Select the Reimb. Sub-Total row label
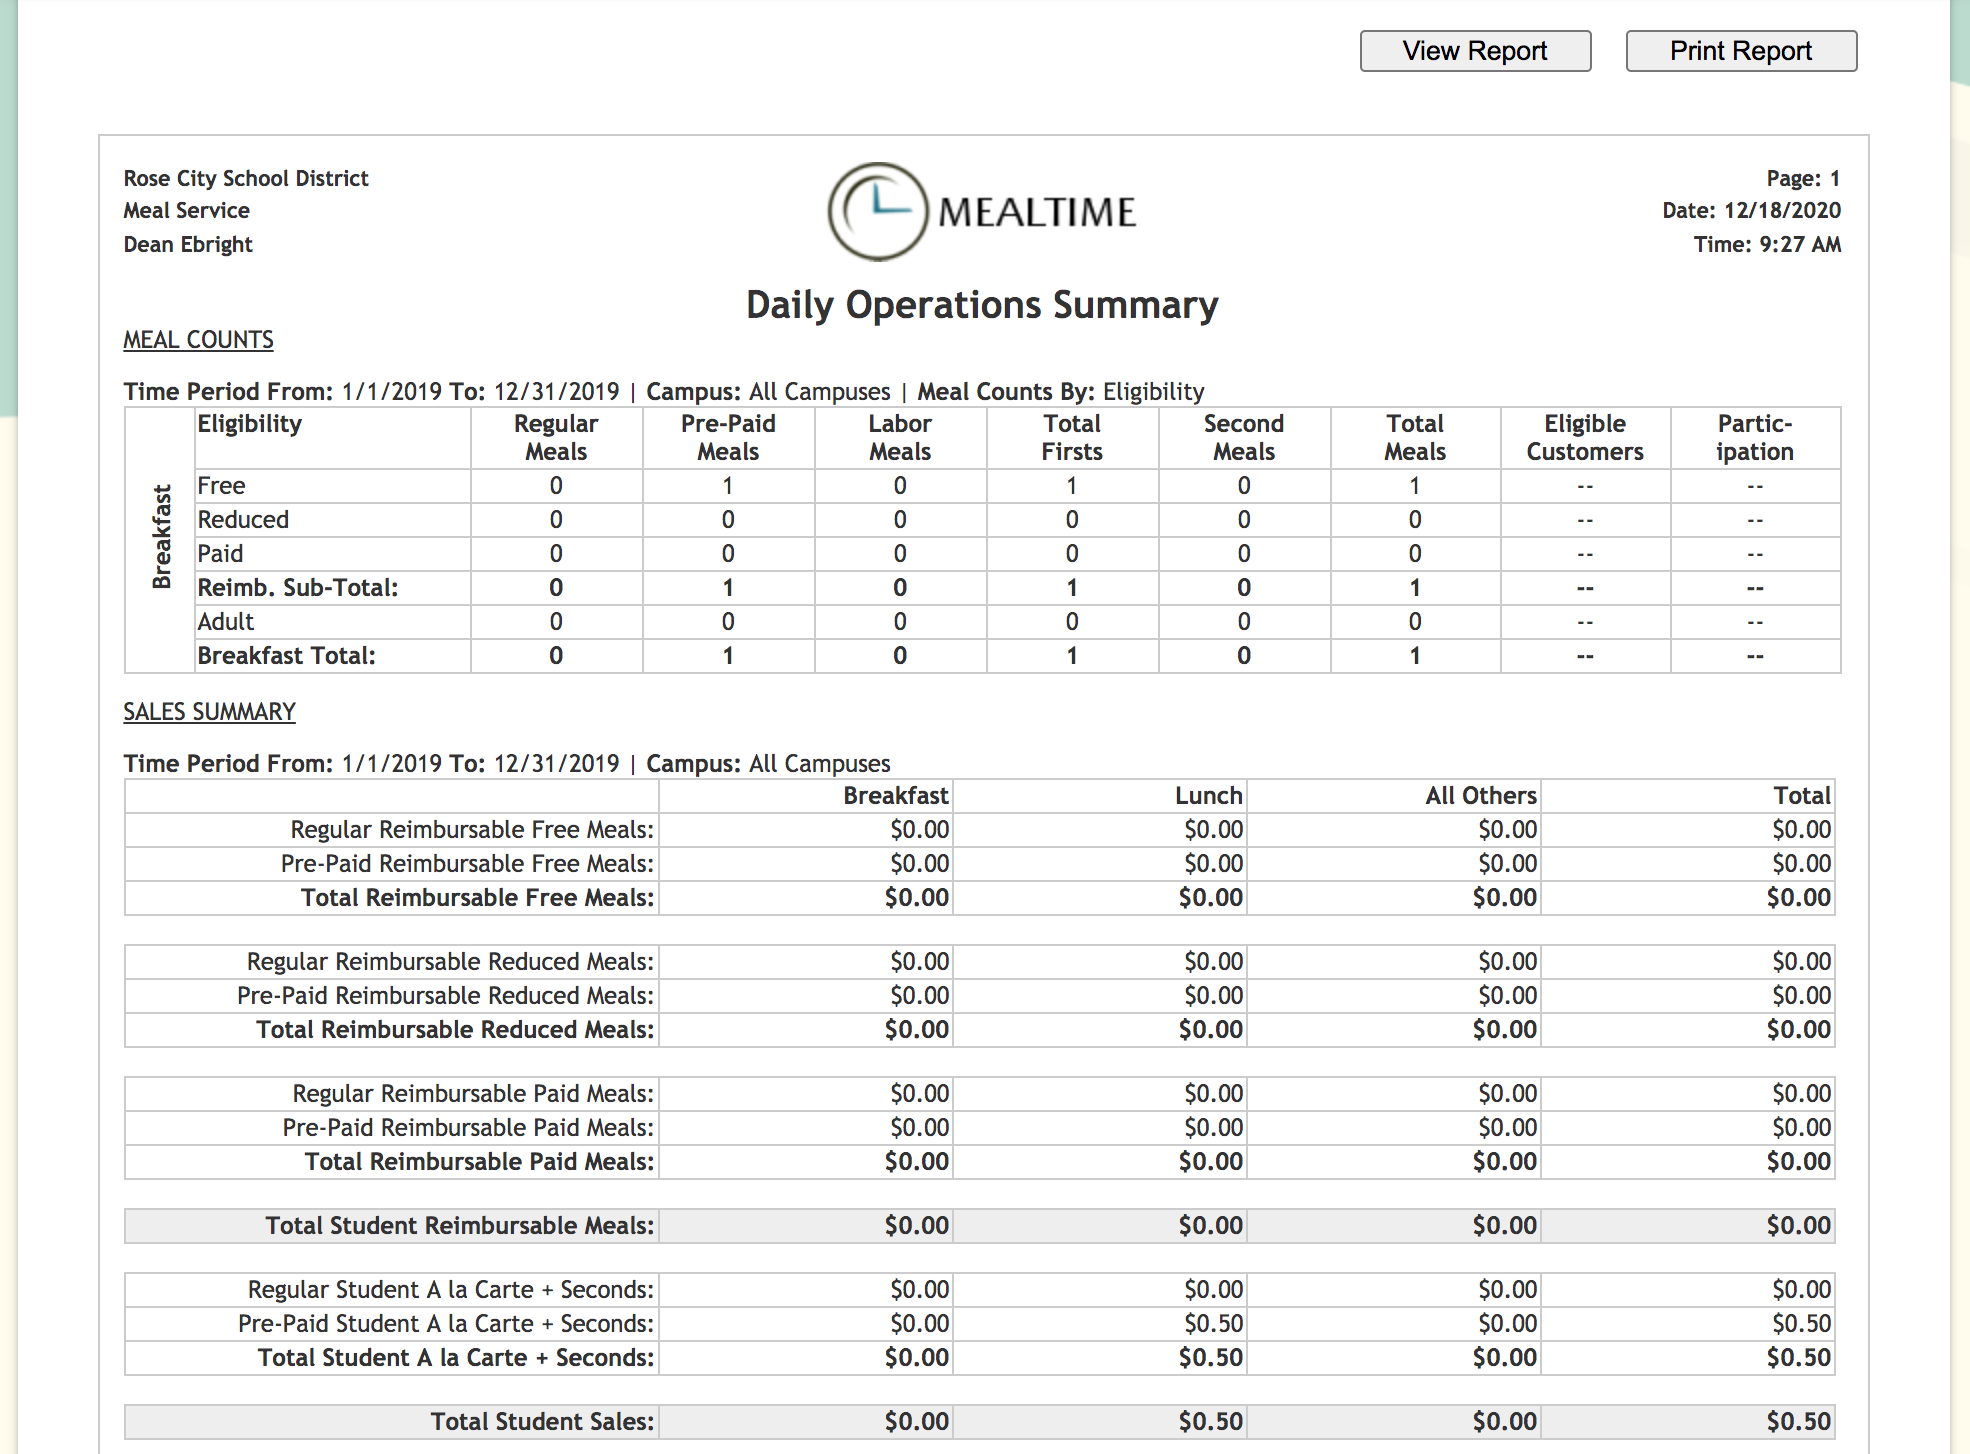 (x=297, y=588)
